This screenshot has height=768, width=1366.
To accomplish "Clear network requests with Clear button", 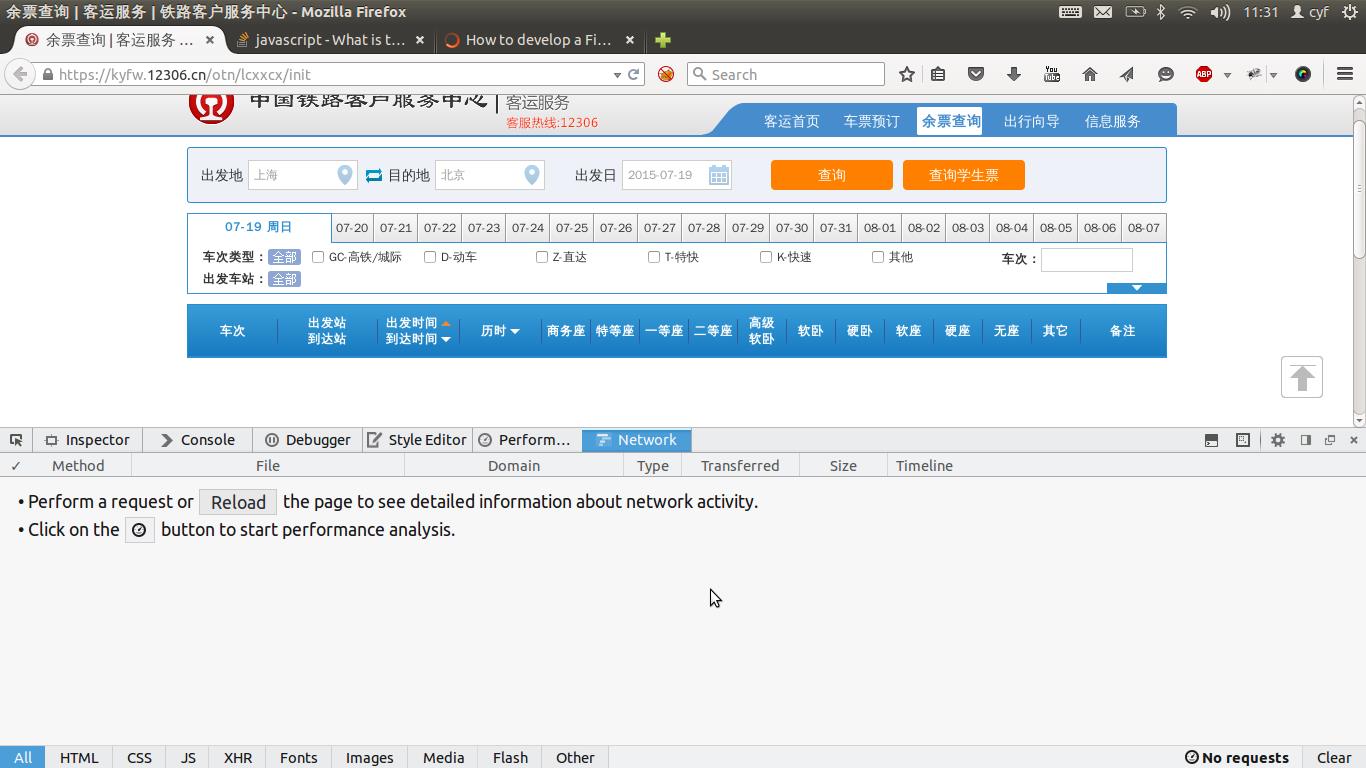I will 1334,757.
